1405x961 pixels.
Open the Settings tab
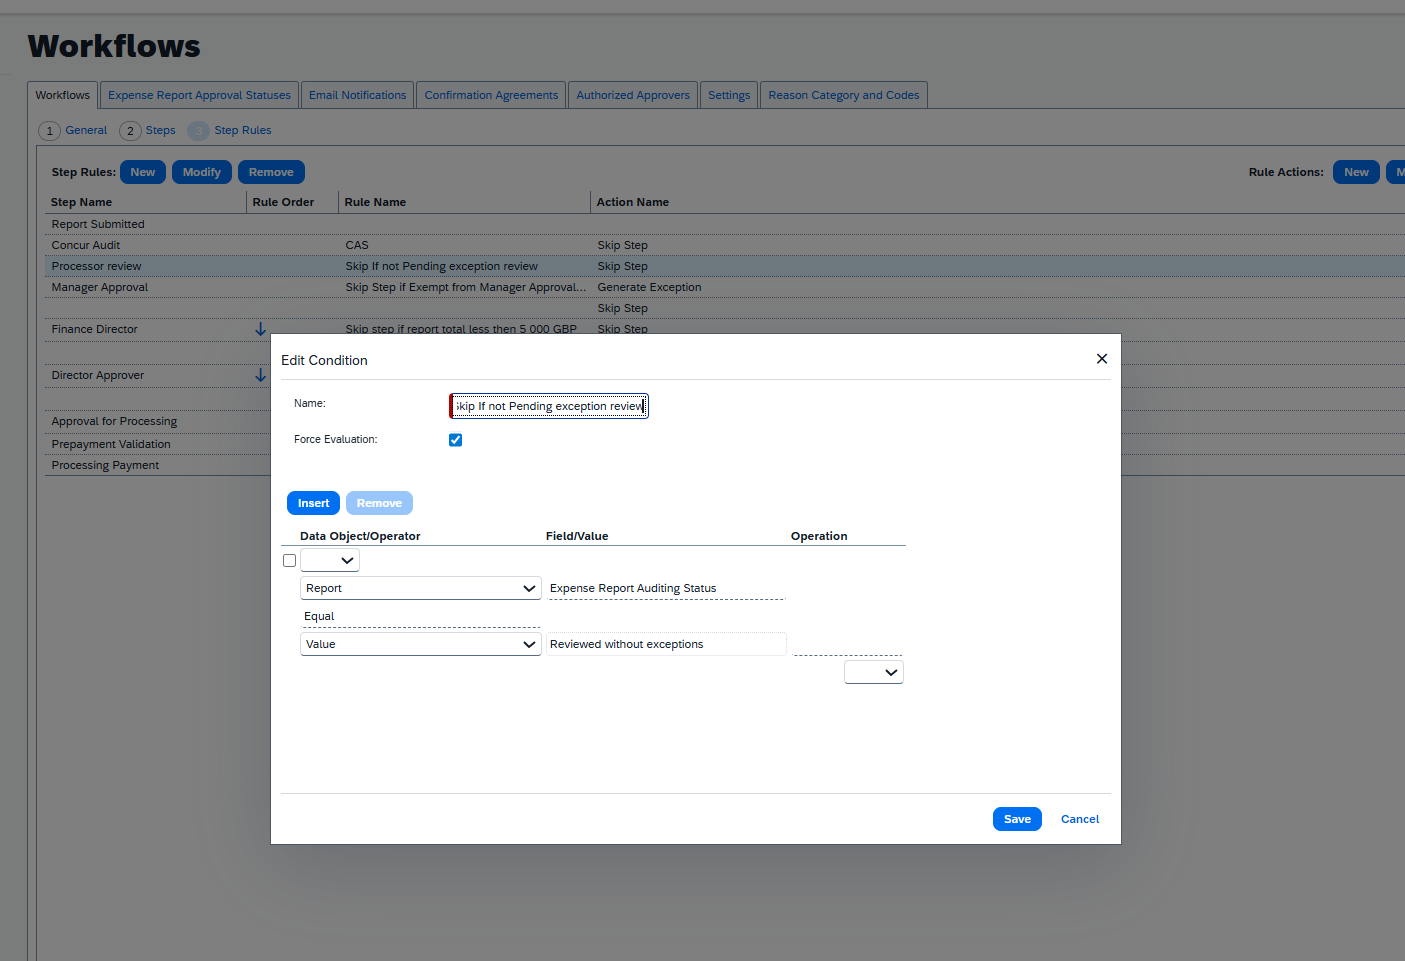[729, 95]
